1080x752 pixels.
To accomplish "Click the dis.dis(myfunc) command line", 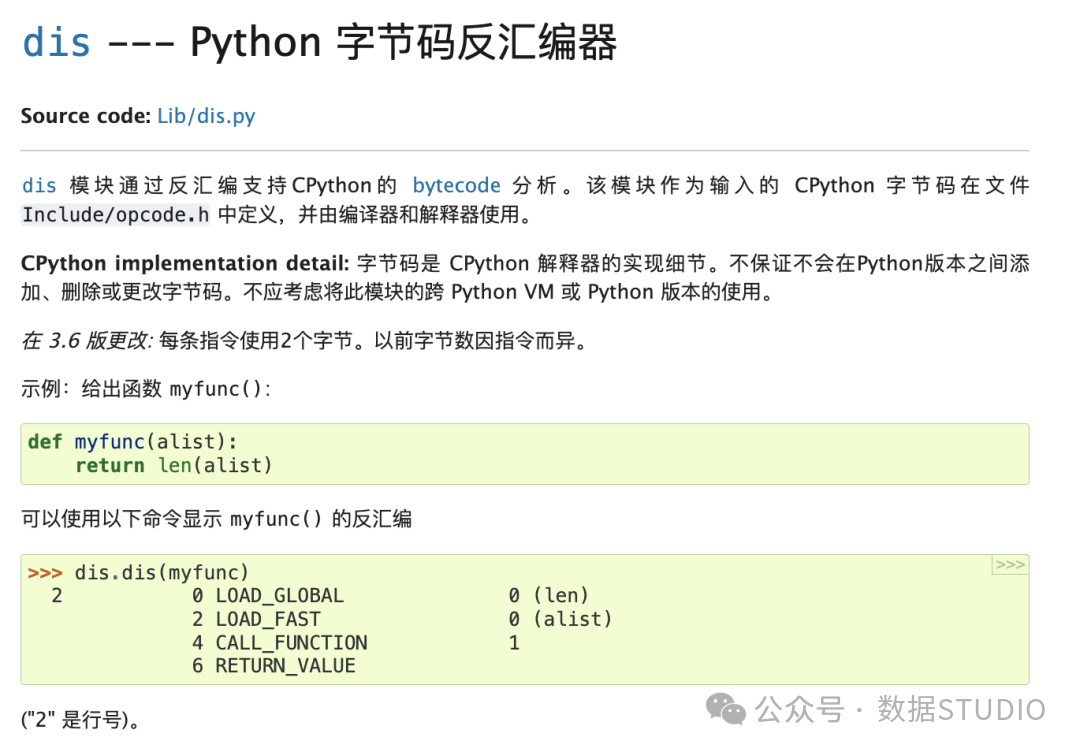I will [x=161, y=572].
